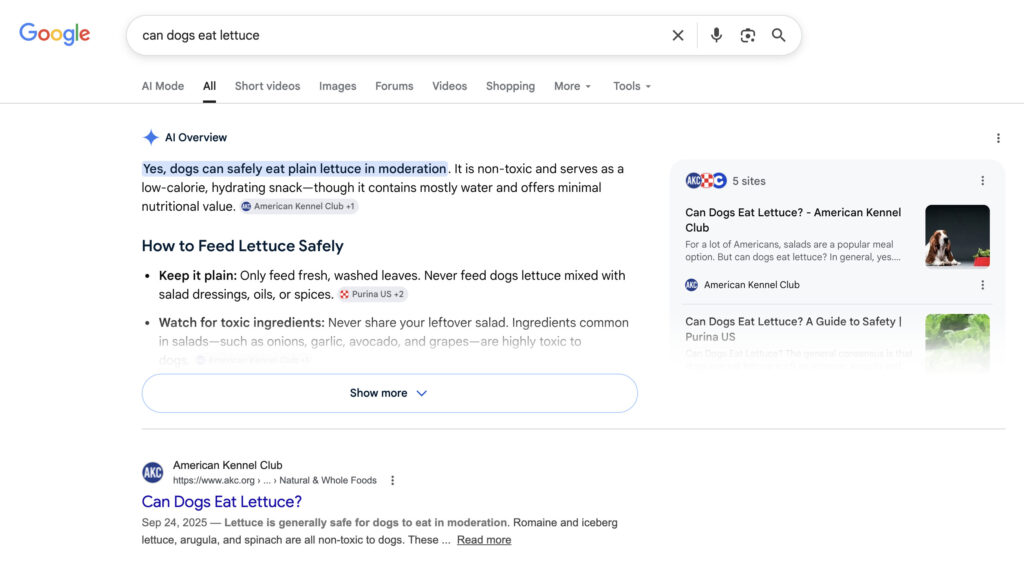
Task: Open Google Lens image search icon
Action: point(748,35)
